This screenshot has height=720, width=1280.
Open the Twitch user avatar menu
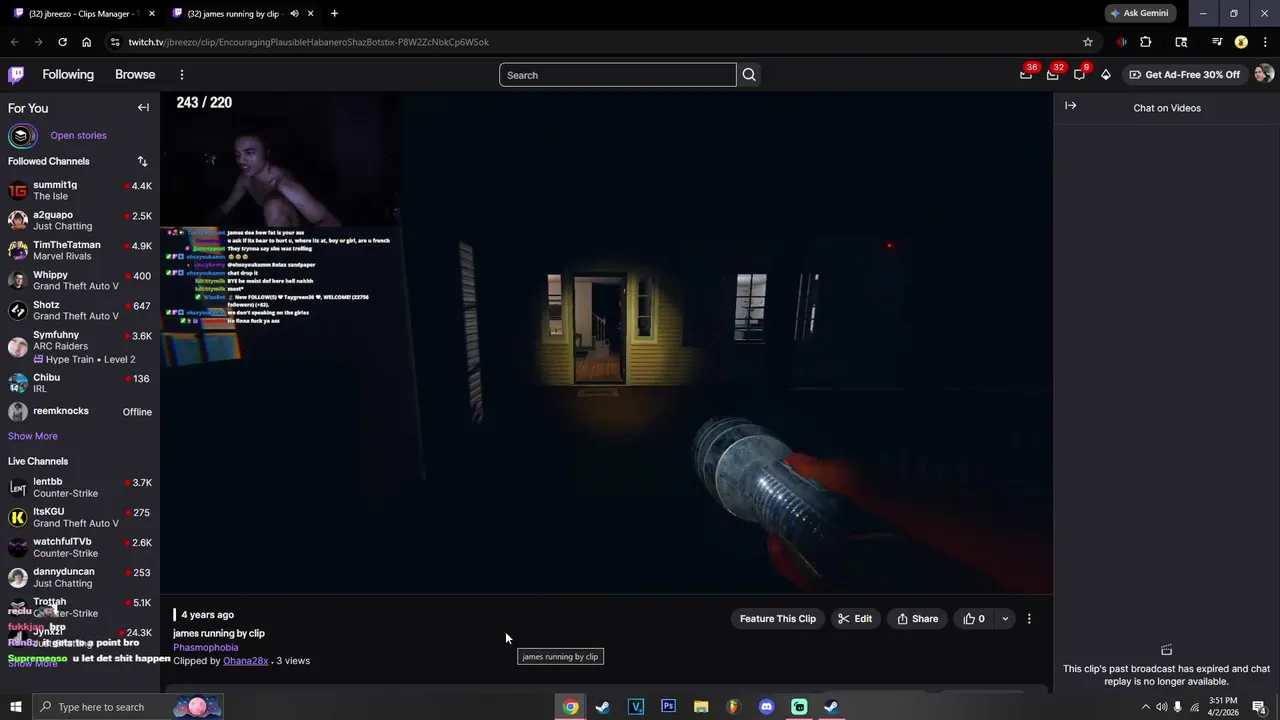click(x=1264, y=74)
